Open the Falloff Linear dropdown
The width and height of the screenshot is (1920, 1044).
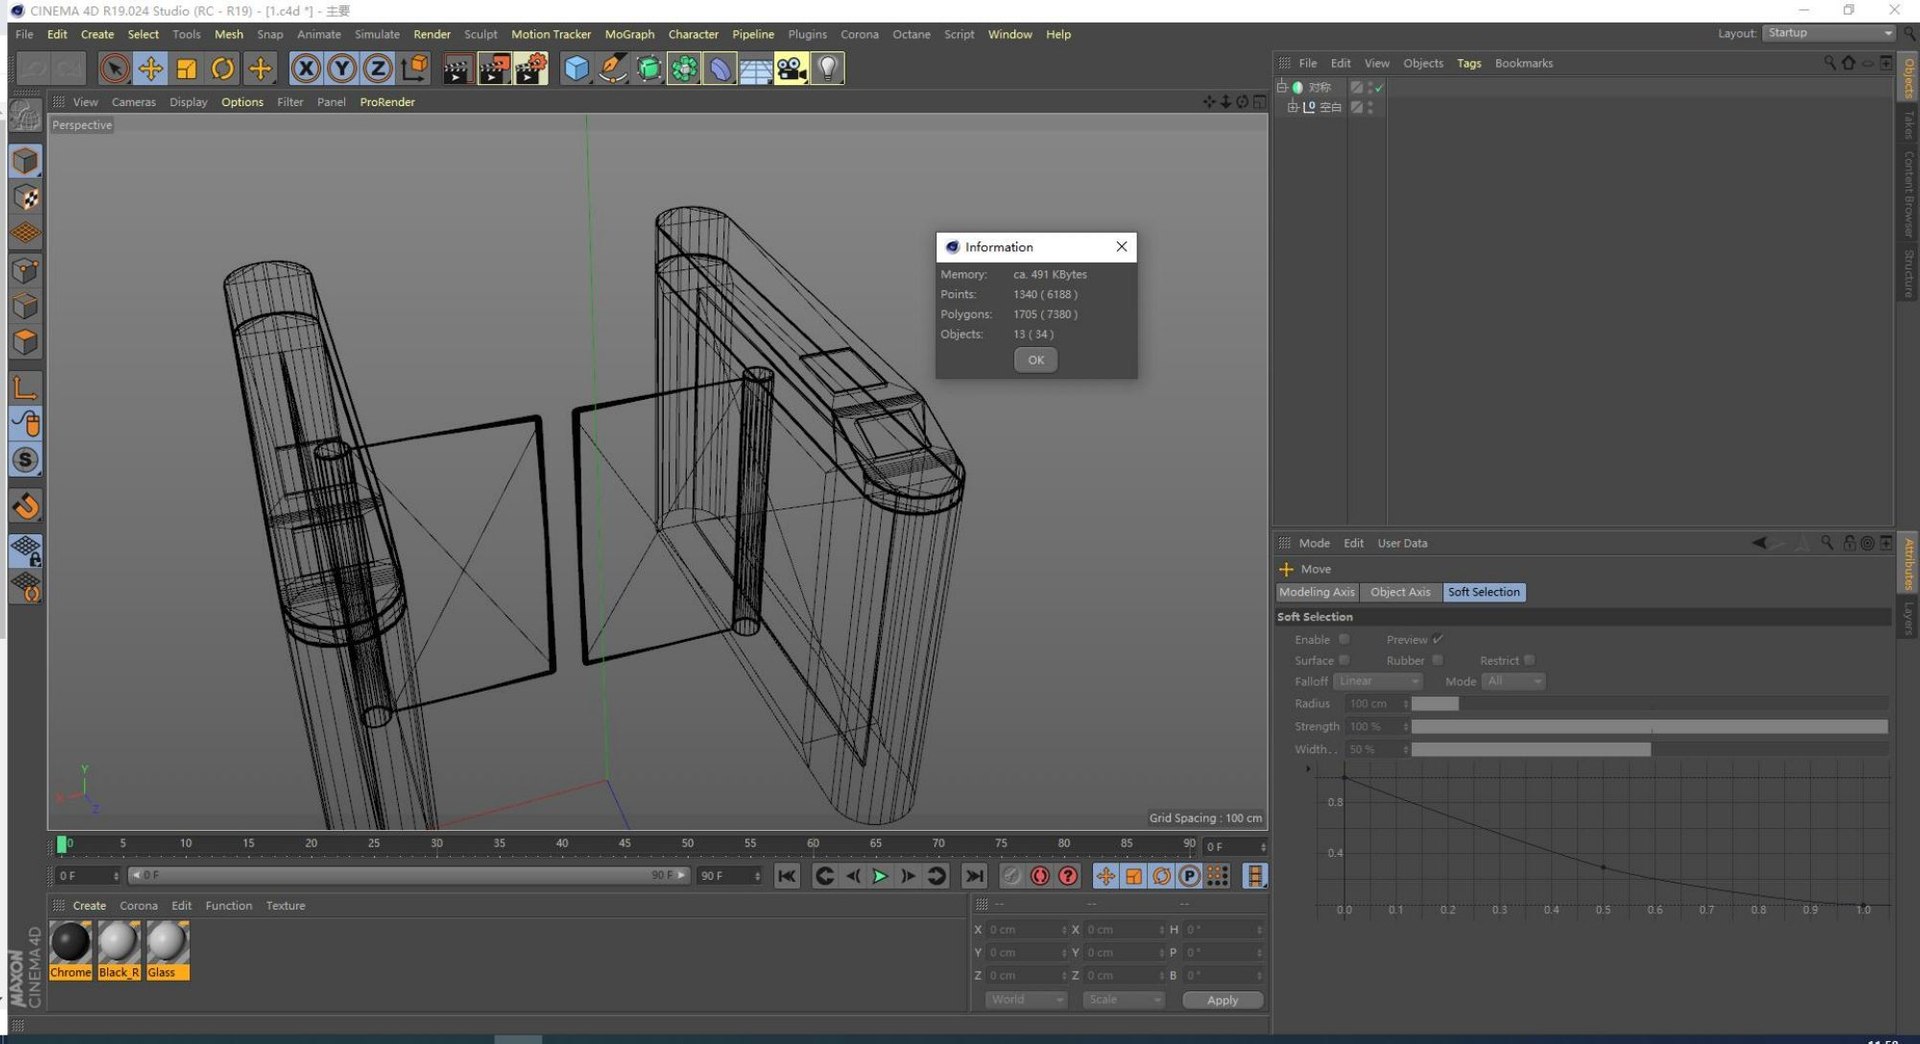click(x=1377, y=681)
